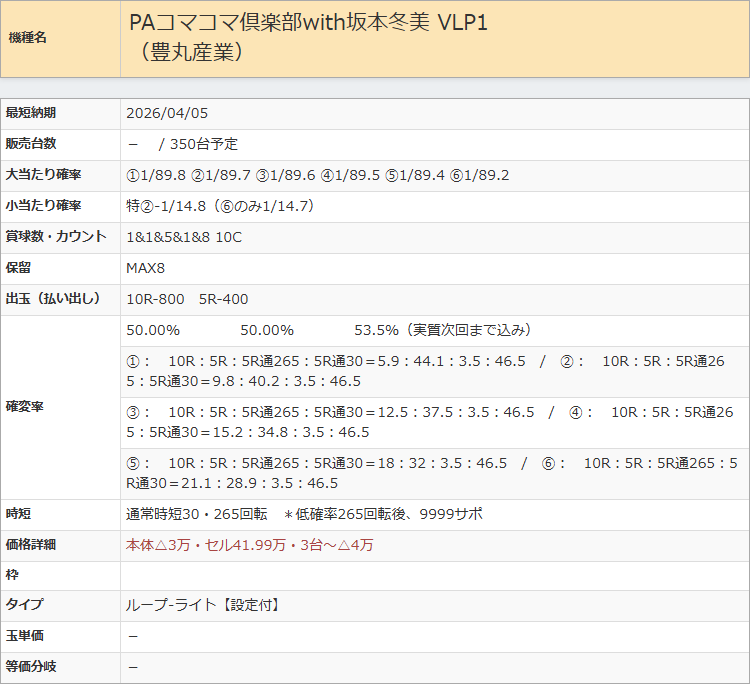Select the 販売台数 row label
750x684 pixels.
(x=31, y=143)
